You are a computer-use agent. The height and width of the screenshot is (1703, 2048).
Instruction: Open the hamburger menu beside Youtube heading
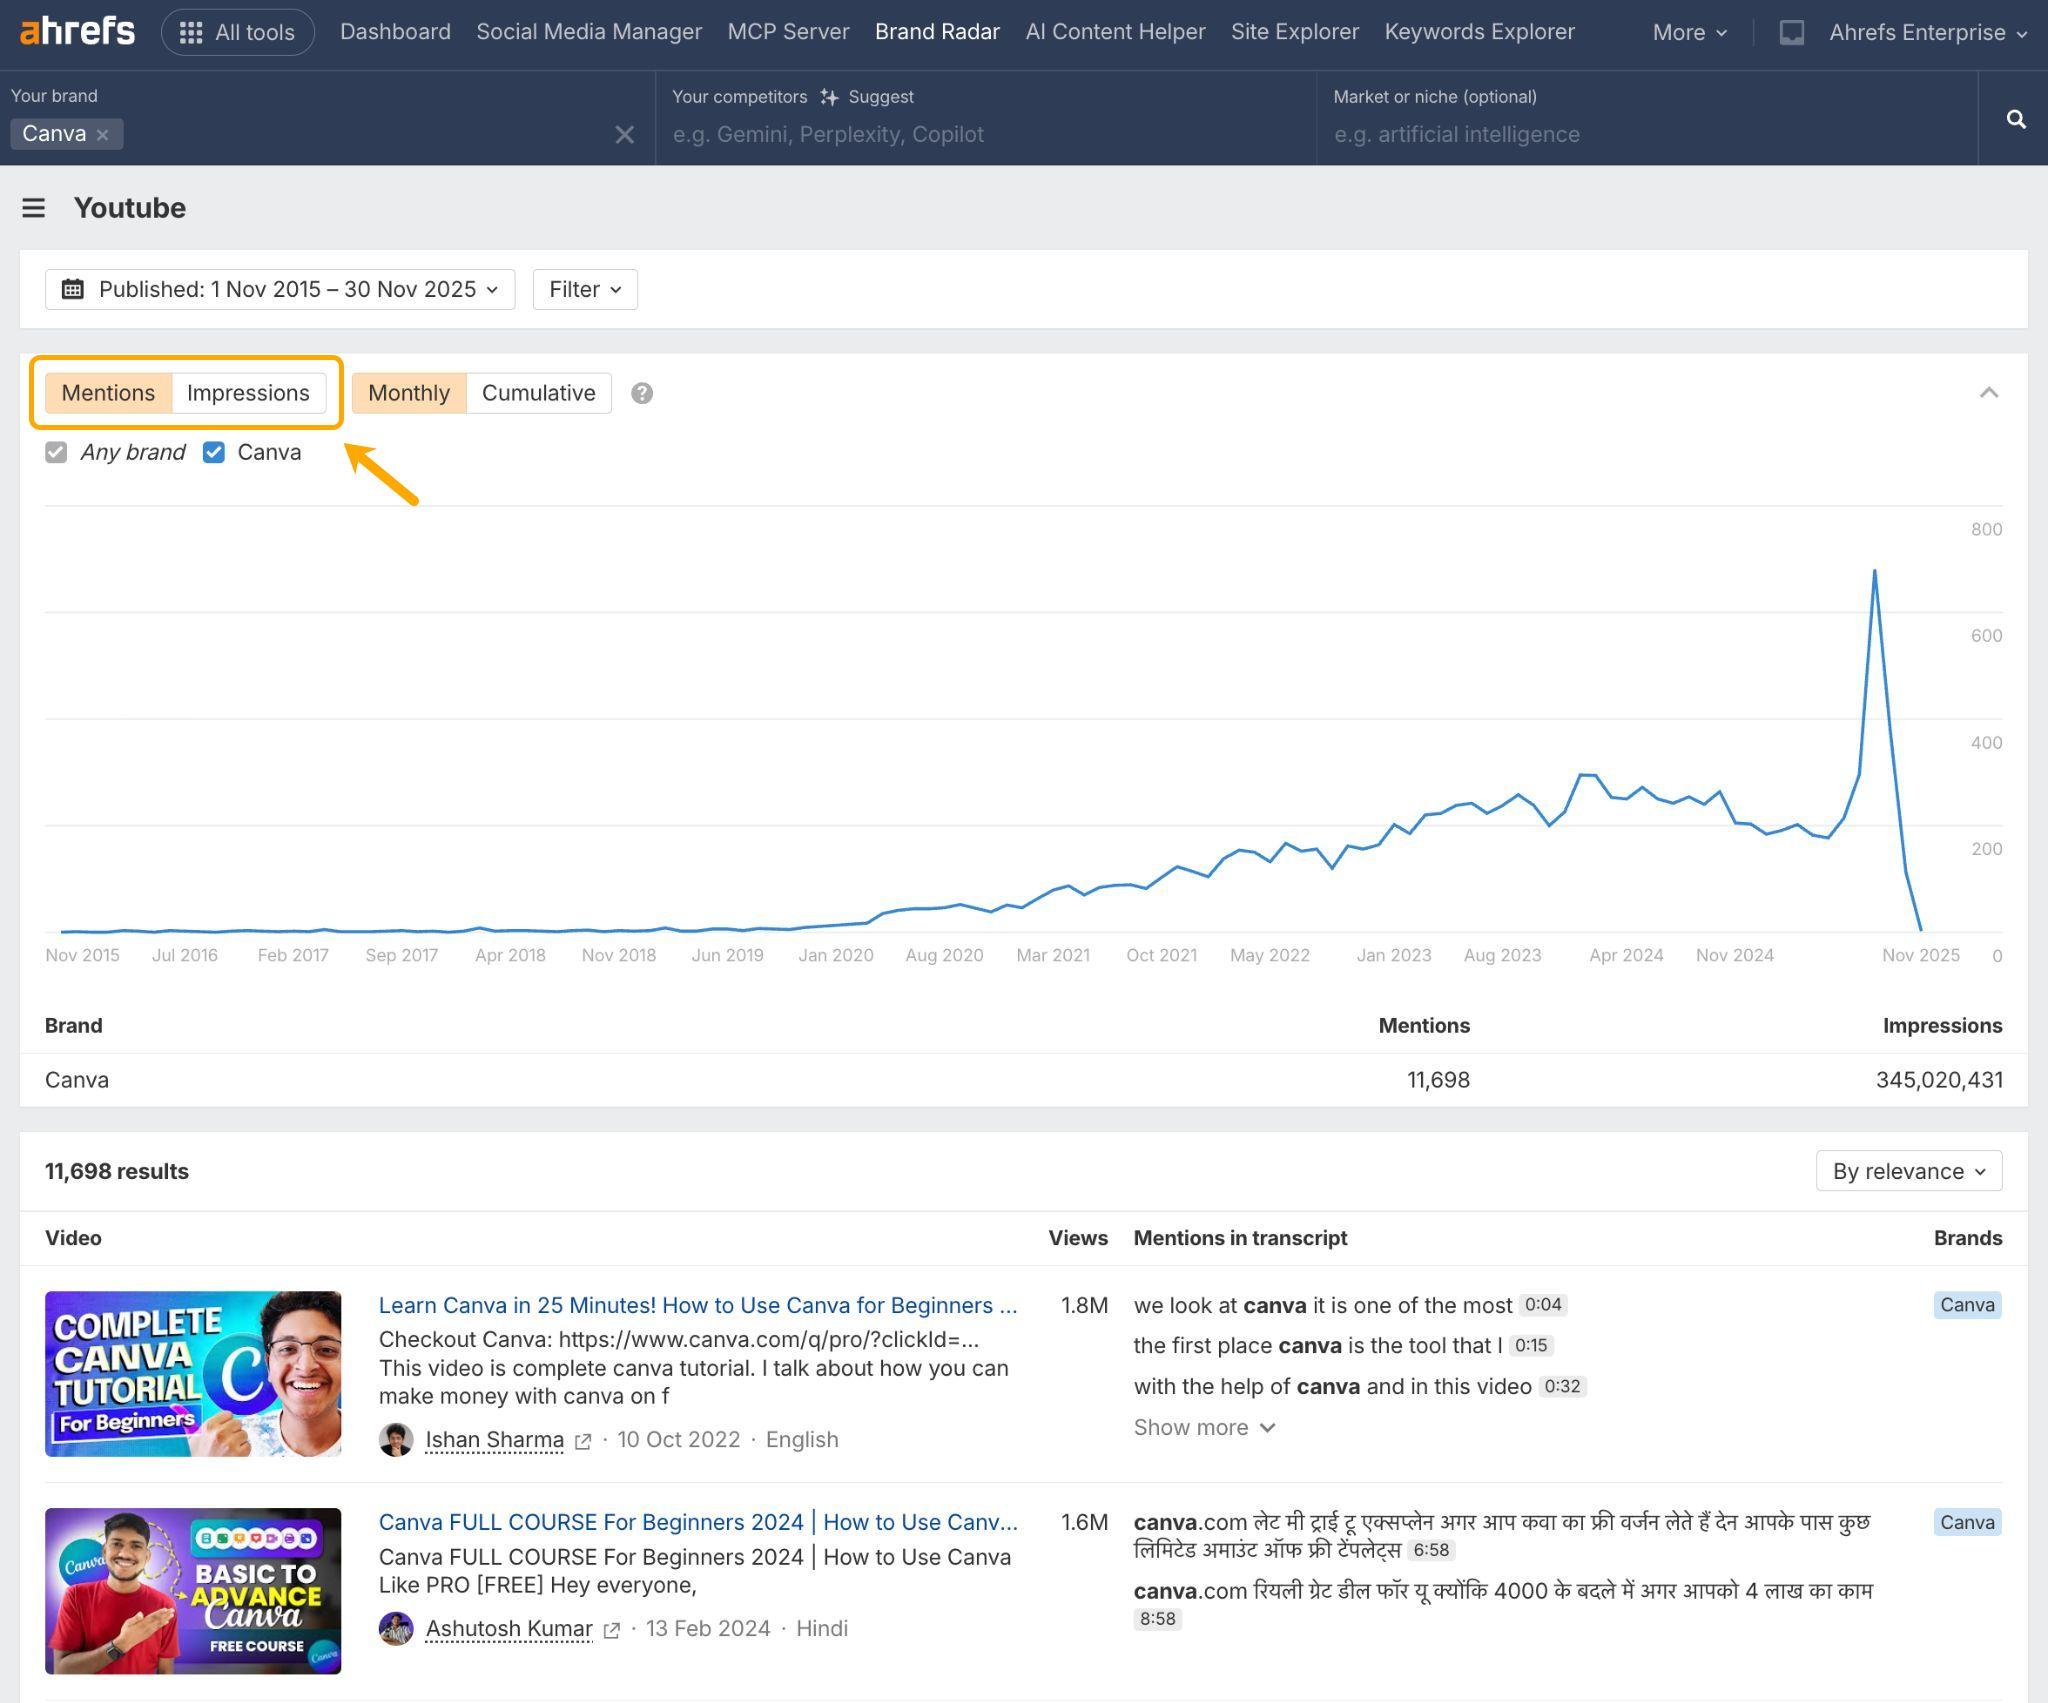click(x=34, y=208)
